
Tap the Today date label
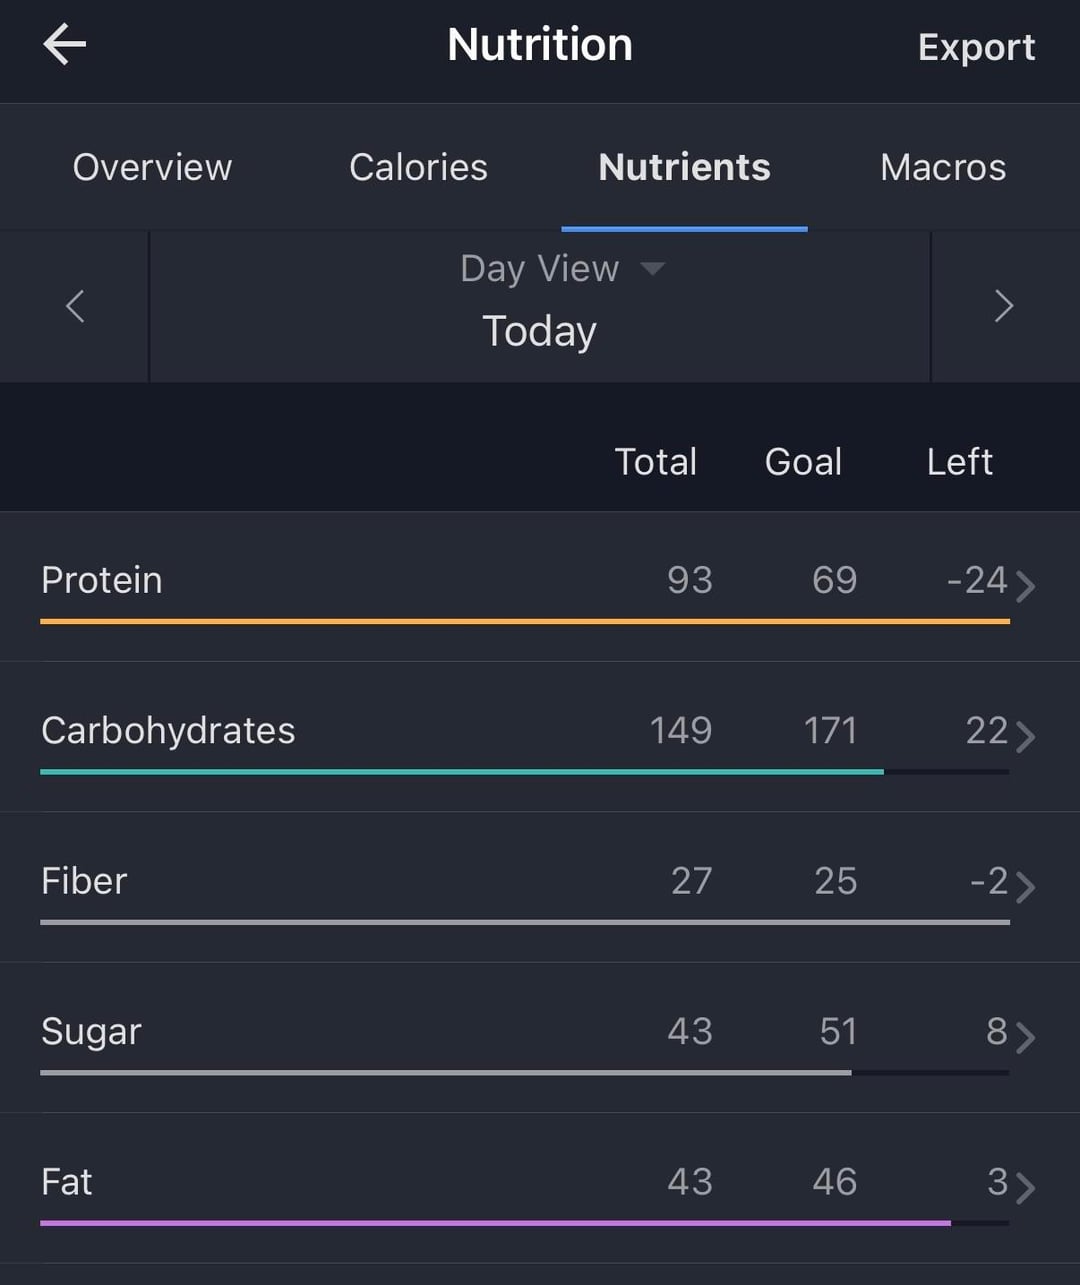coord(540,331)
